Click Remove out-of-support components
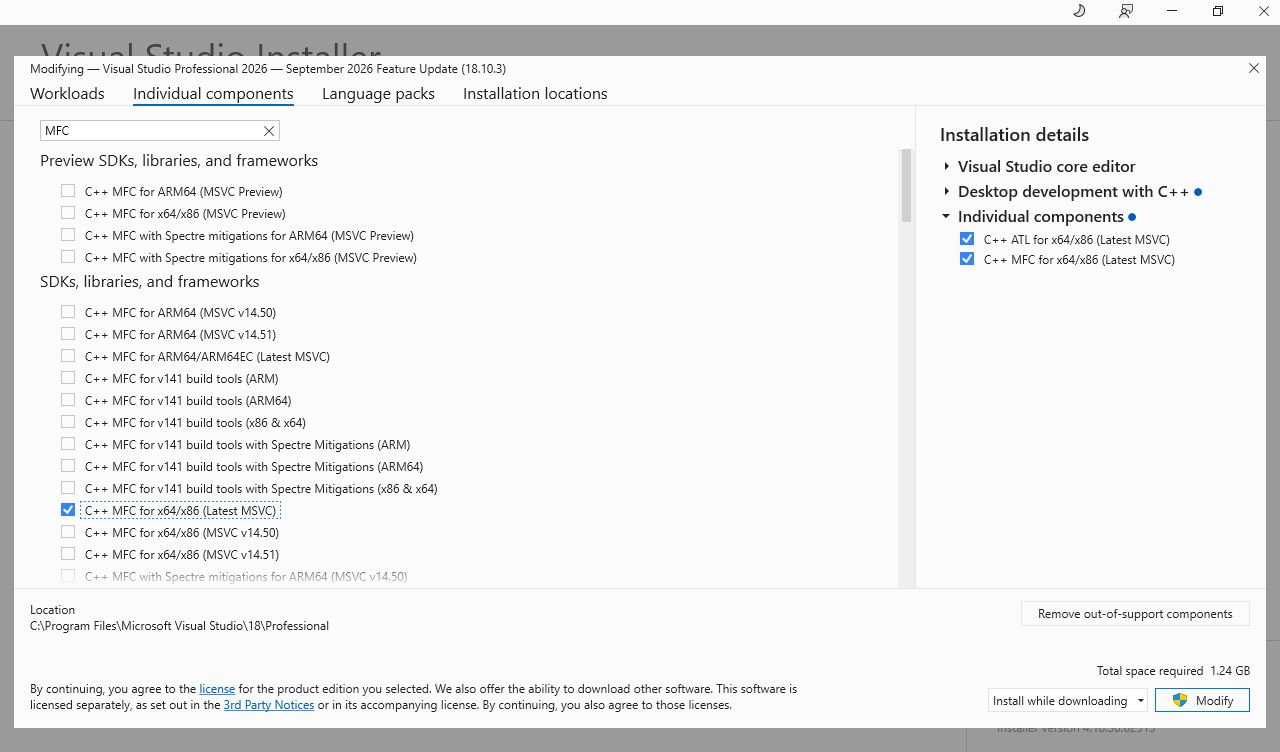This screenshot has height=752, width=1280. [x=1135, y=614]
